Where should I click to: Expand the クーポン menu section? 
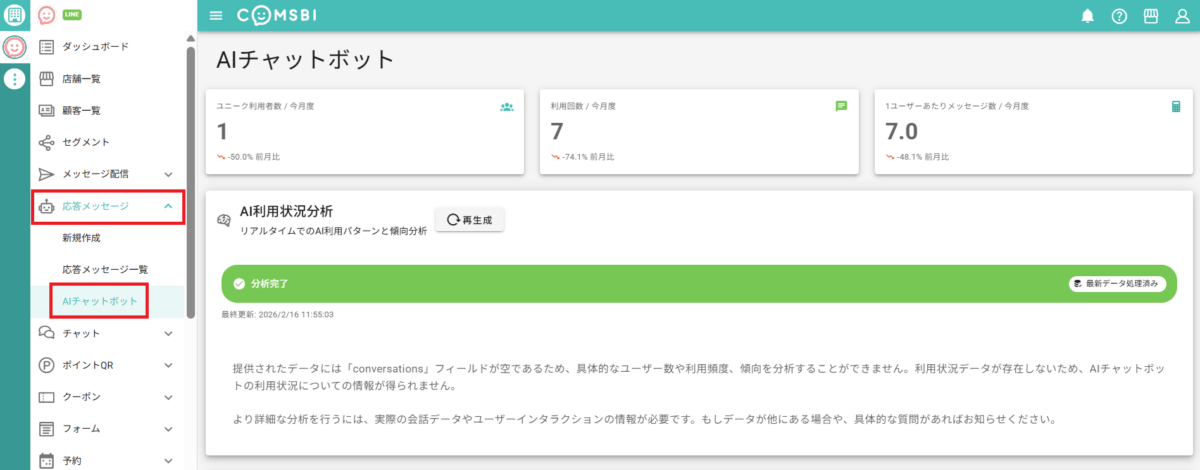coord(168,397)
